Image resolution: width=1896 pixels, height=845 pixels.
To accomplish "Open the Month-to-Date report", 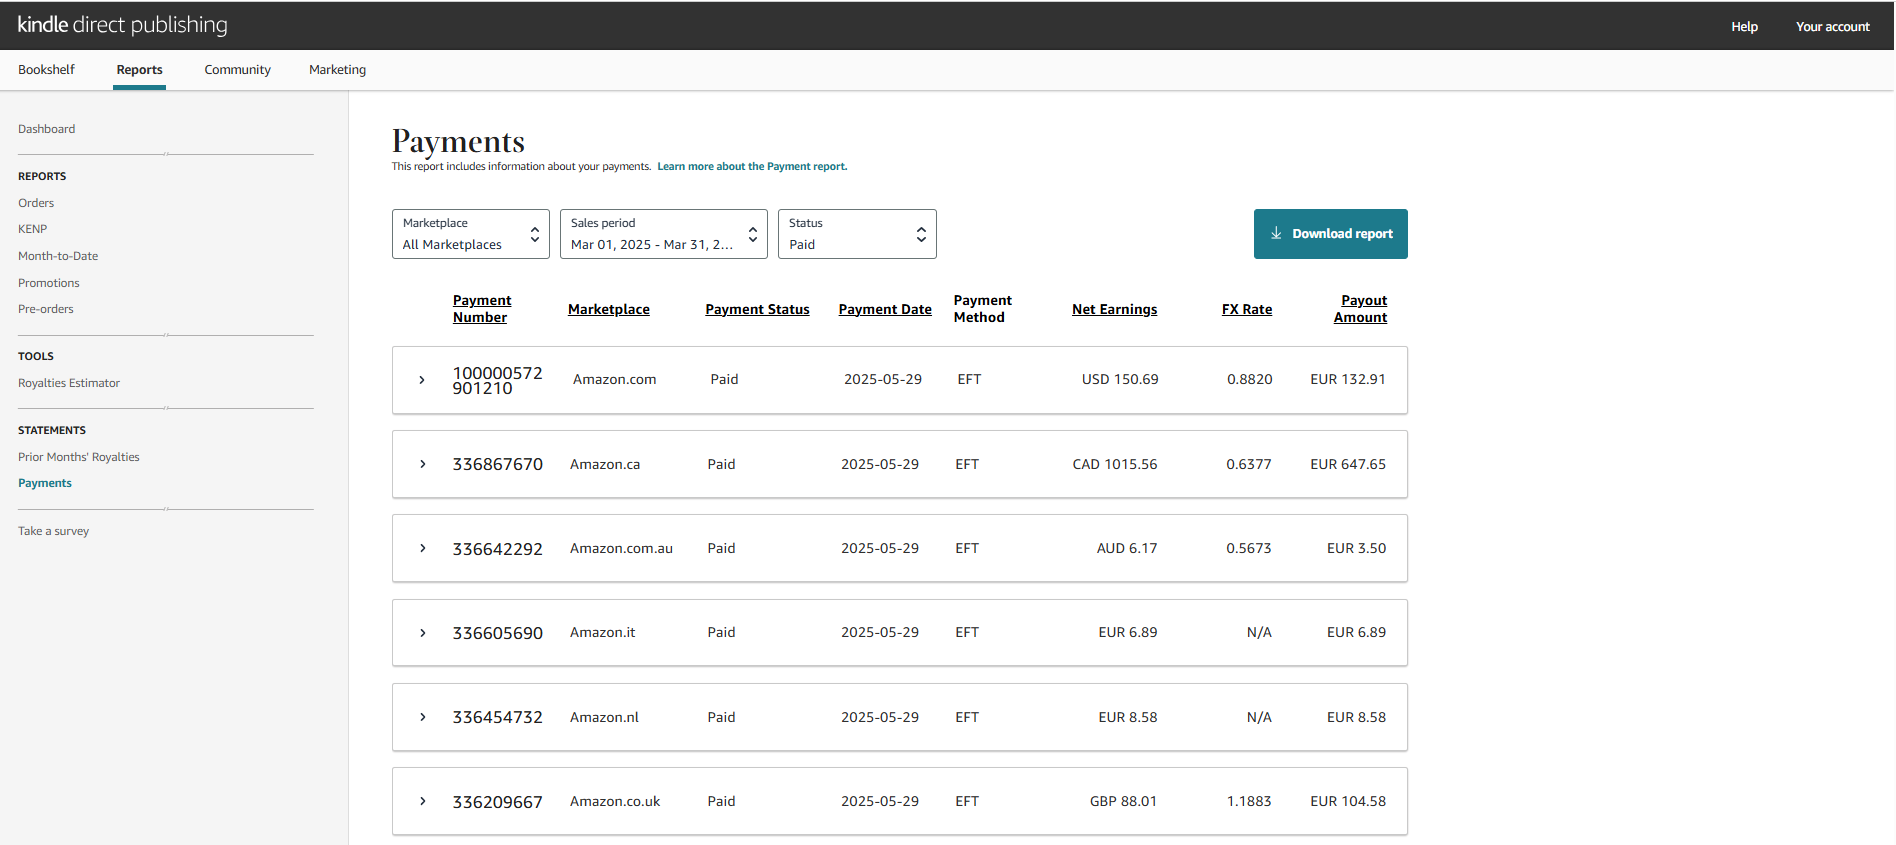I will click(x=58, y=256).
